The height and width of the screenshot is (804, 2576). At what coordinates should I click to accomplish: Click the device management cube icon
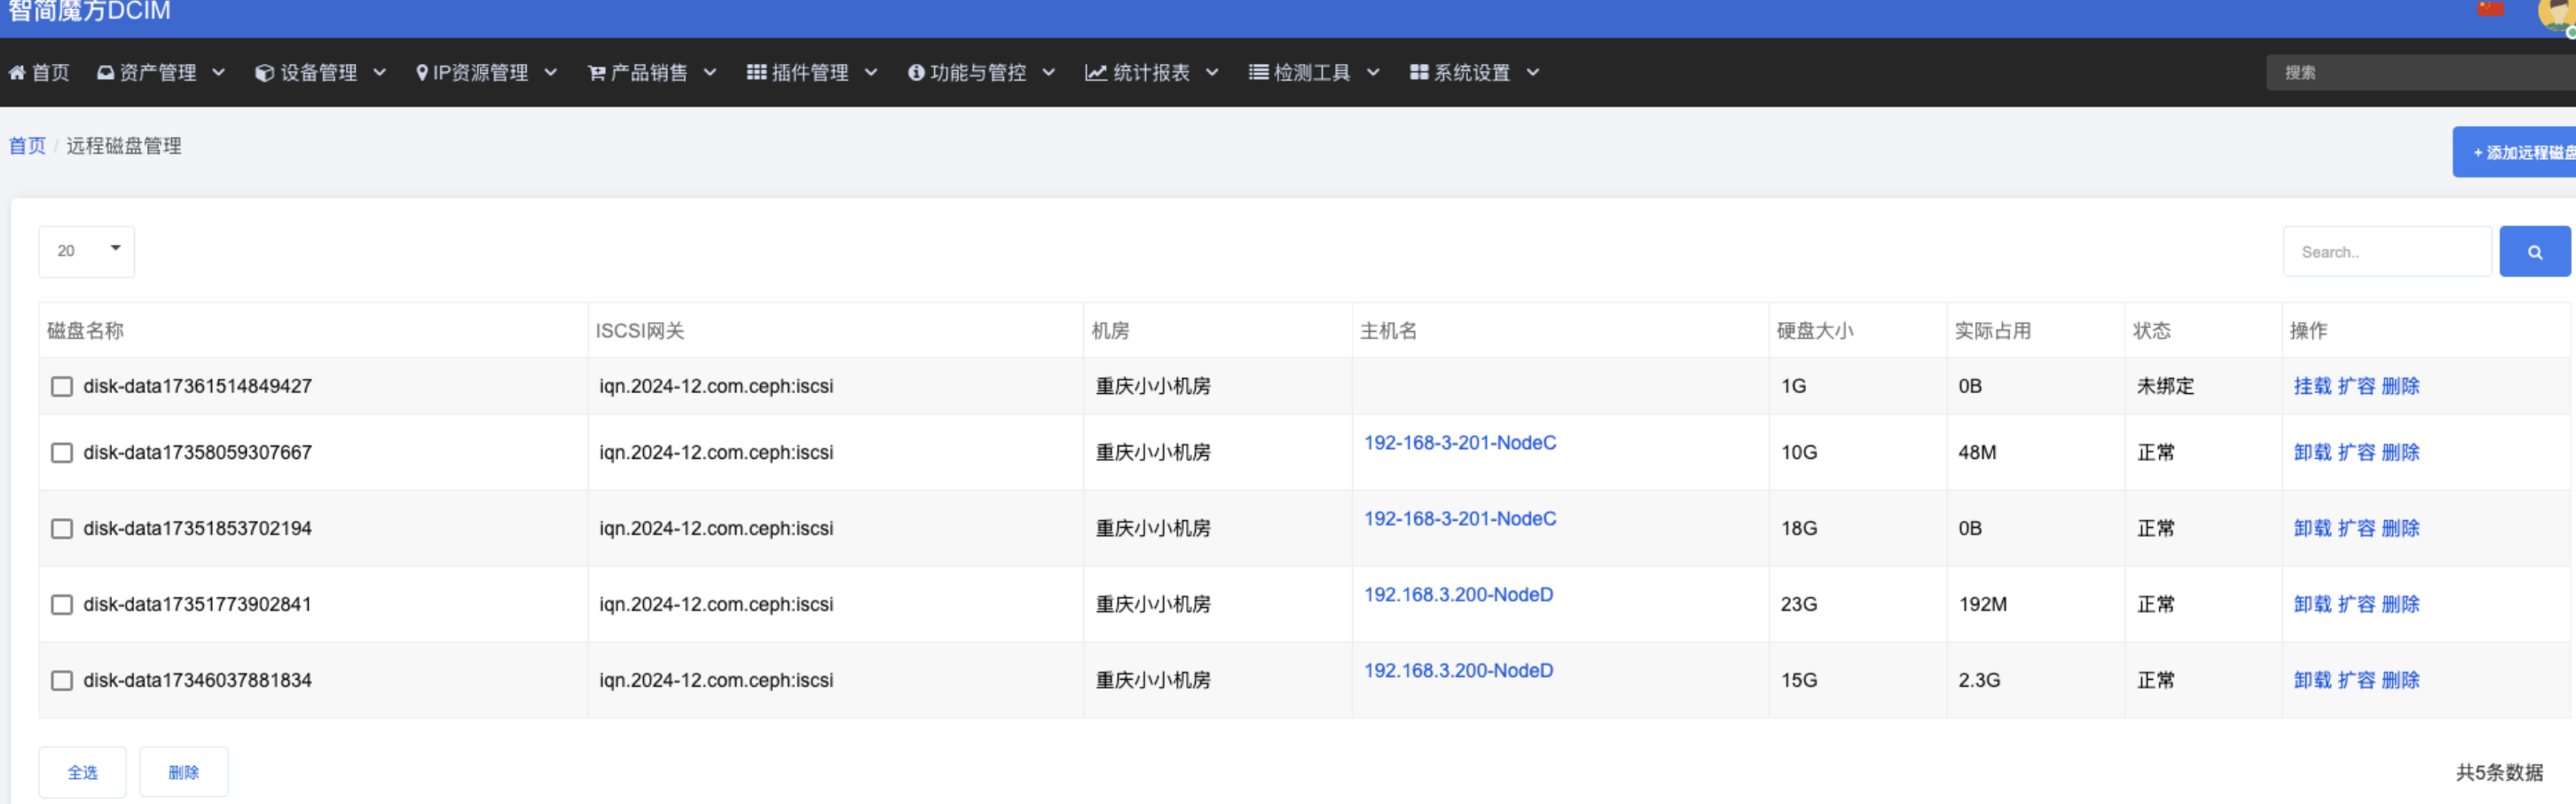tap(265, 73)
